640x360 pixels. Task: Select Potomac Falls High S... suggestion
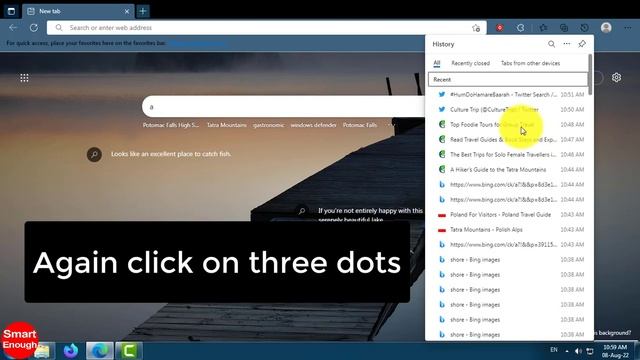pos(171,125)
